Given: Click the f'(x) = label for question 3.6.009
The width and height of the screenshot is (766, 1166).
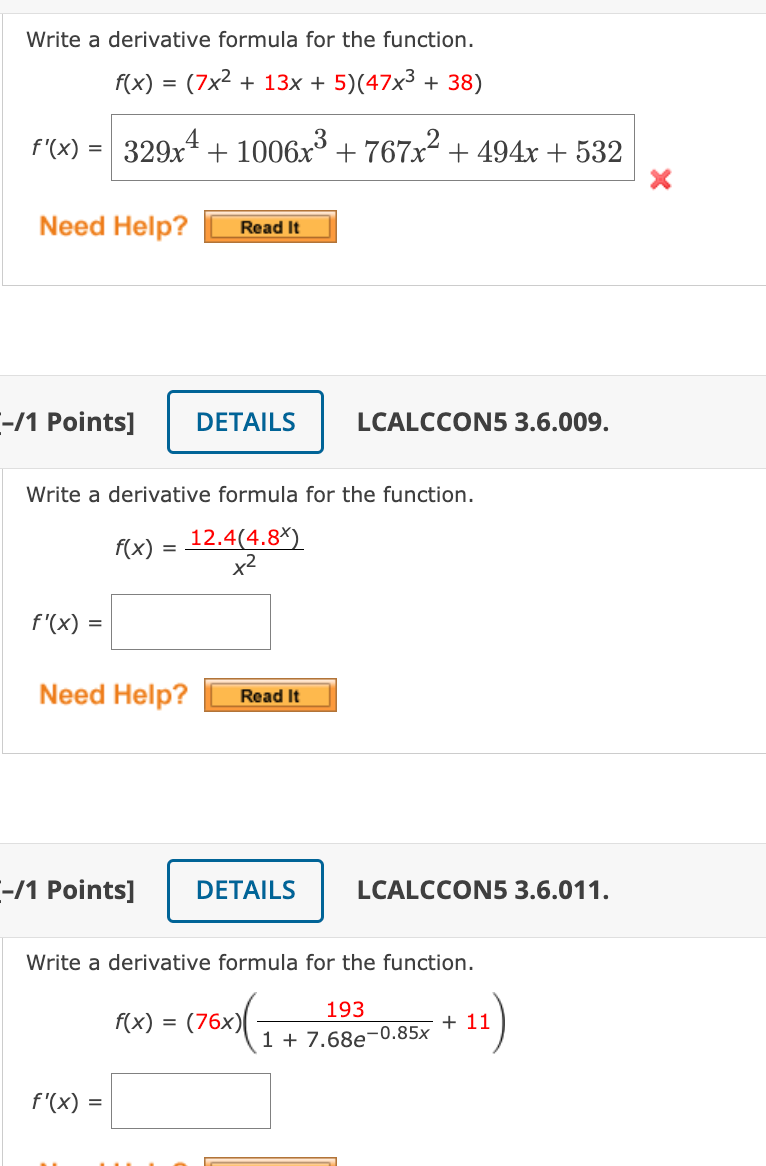Looking at the screenshot, I should (x=66, y=622).
